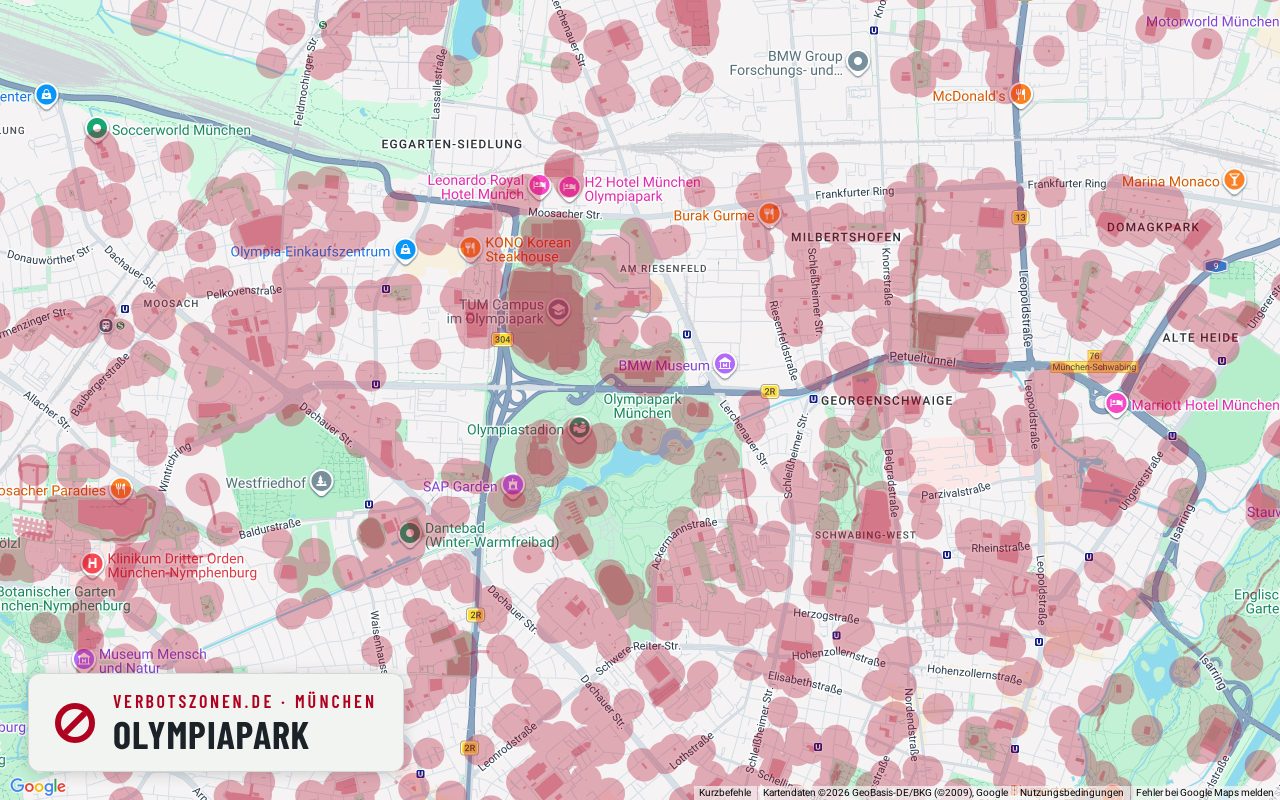The image size is (1280, 800).
Task: Click the BMW Group Forschungs marker pin
Action: tap(857, 63)
